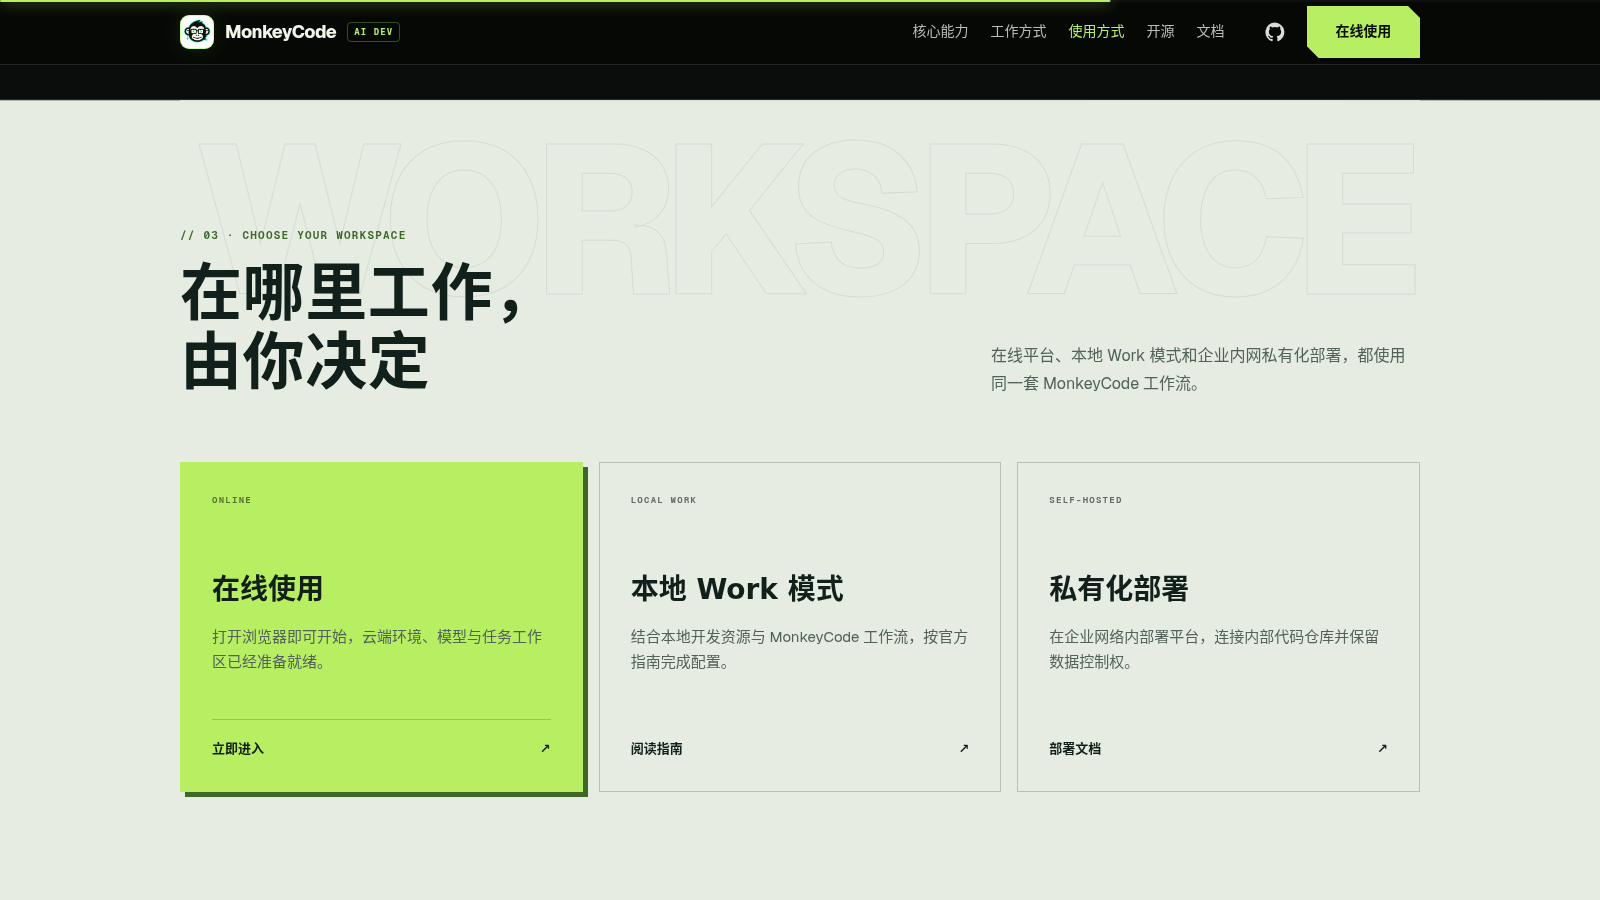Viewport: 1600px width, 900px height.
Task: Click description starting 在企业网络内部署平台
Action: coord(1214,649)
